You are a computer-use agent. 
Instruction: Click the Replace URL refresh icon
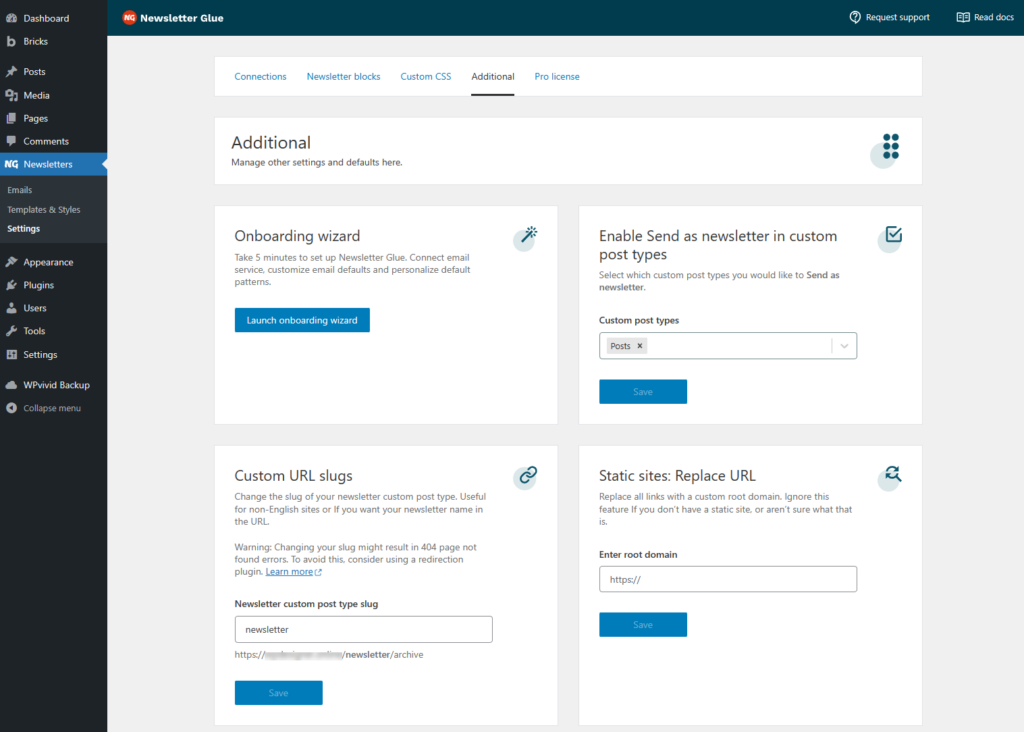tap(892, 475)
